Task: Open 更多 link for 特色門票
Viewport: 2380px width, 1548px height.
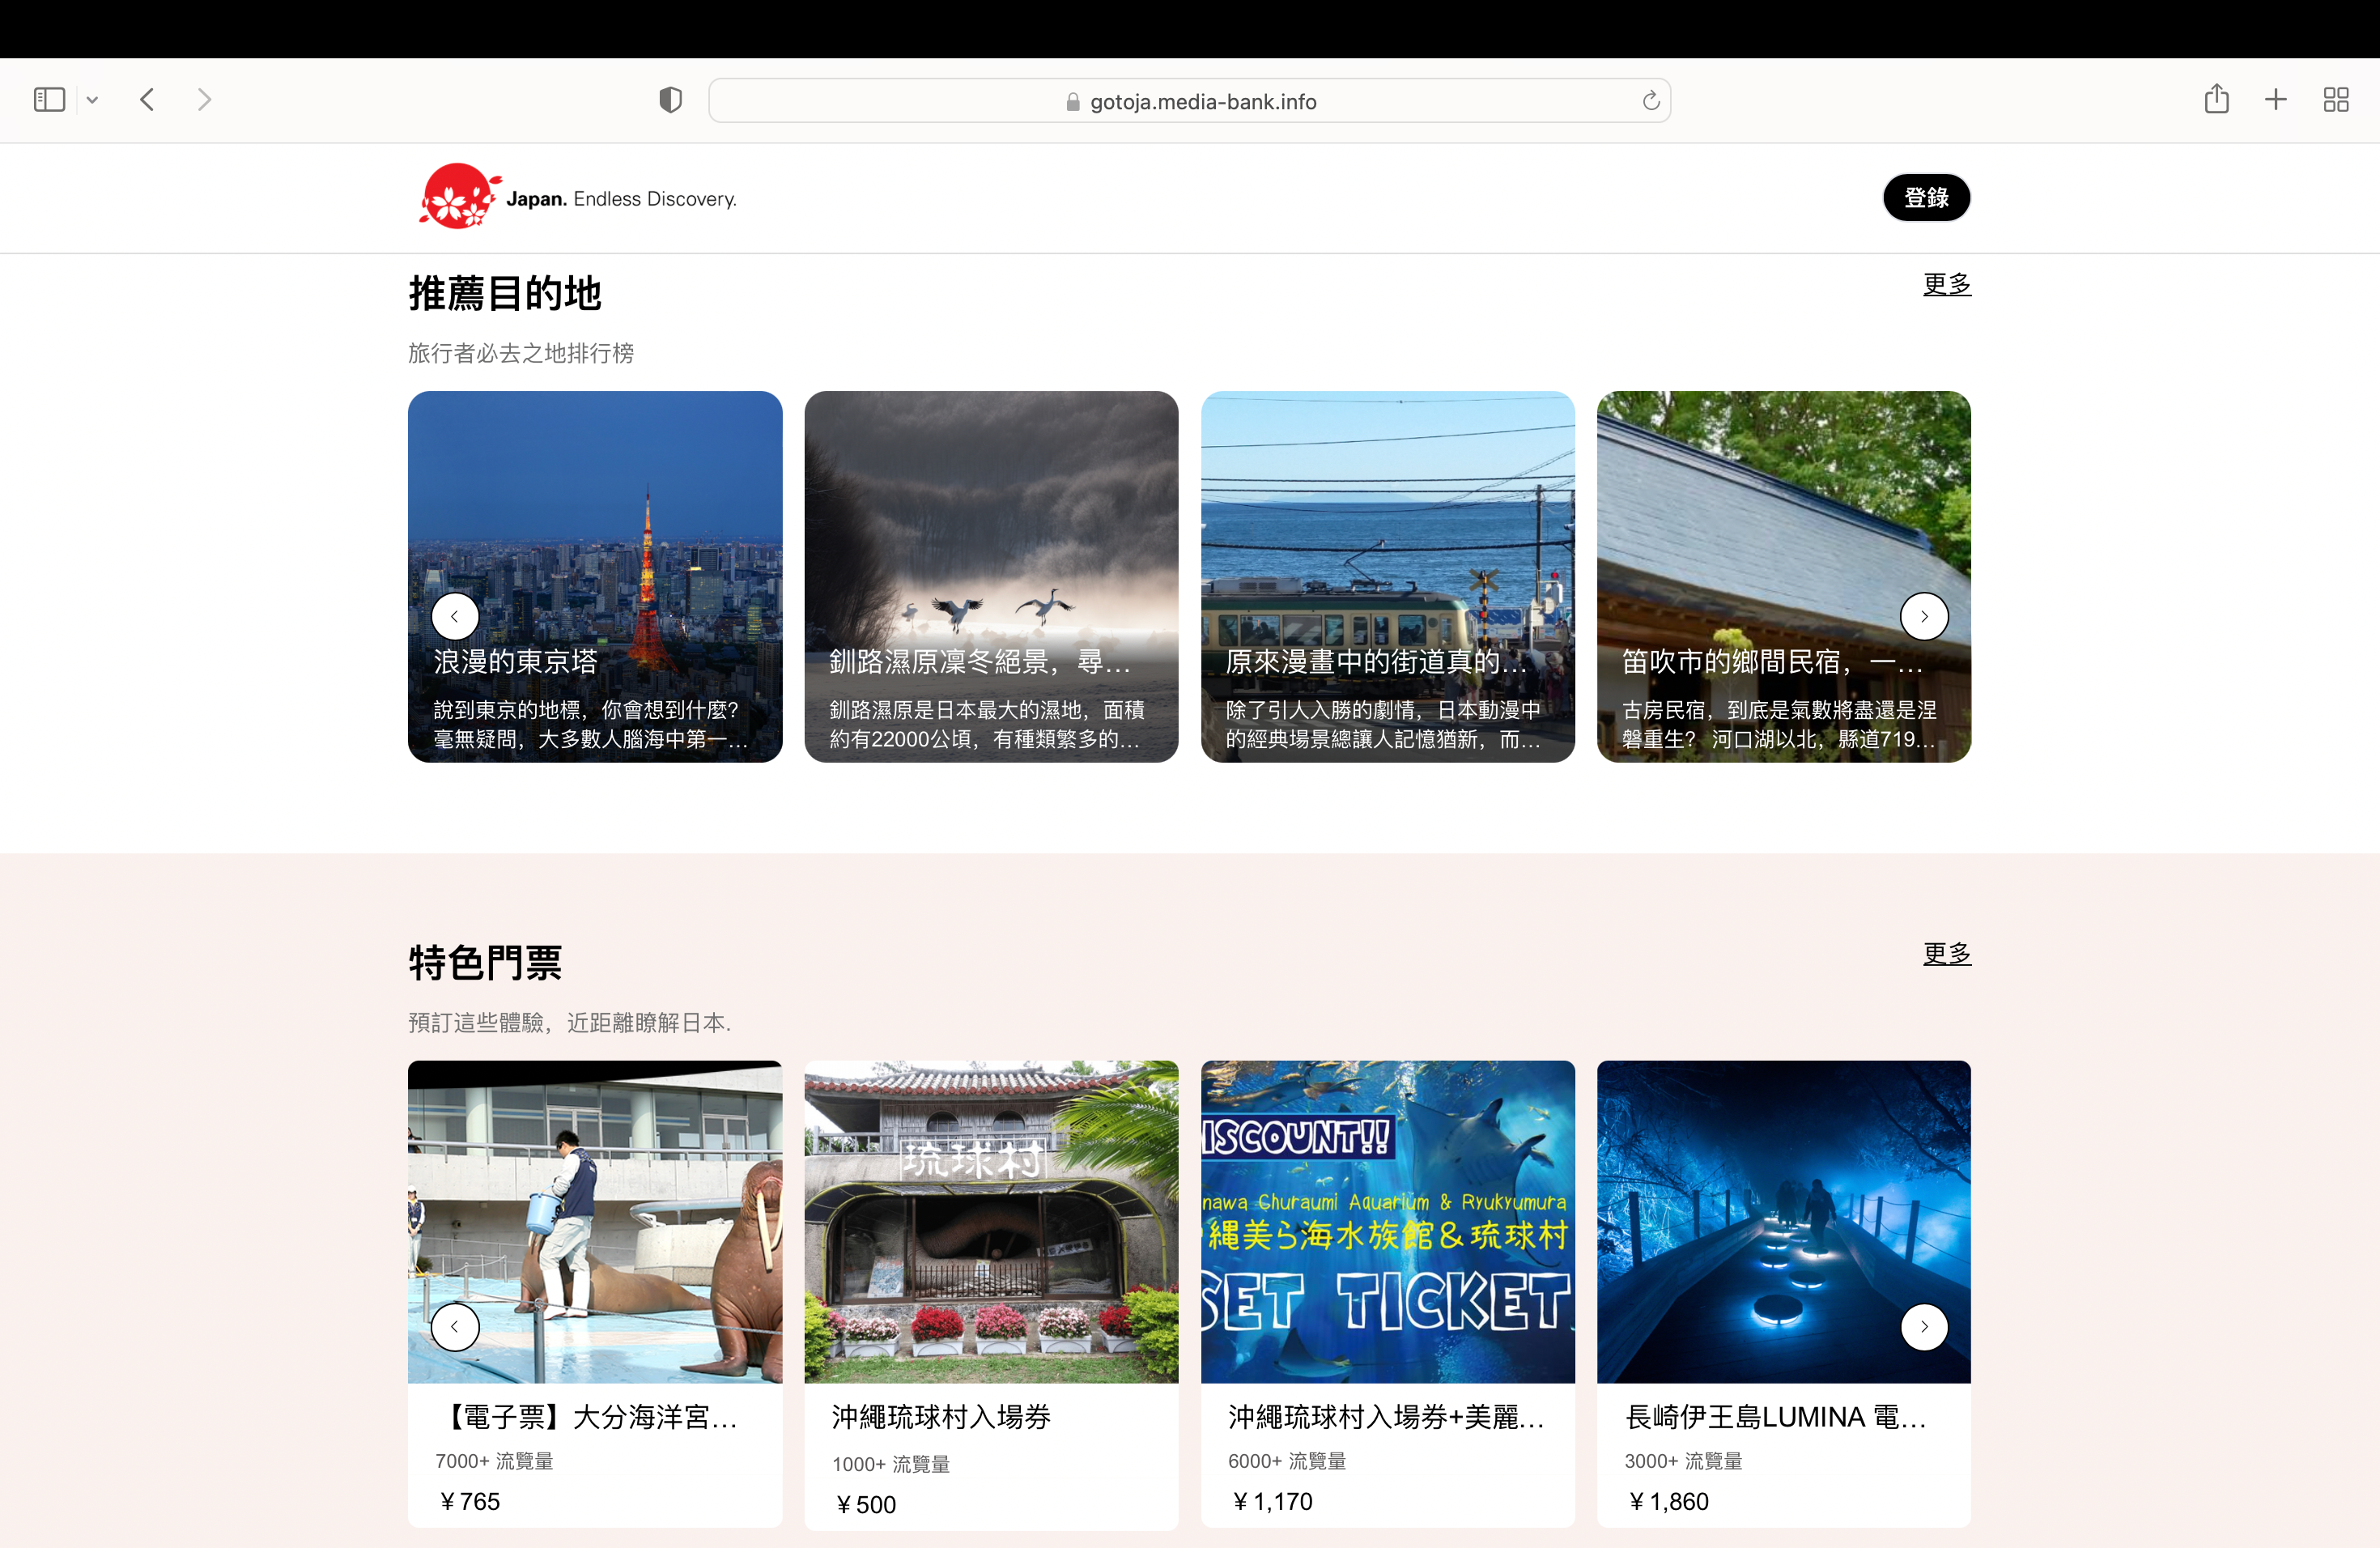Action: 1946,953
